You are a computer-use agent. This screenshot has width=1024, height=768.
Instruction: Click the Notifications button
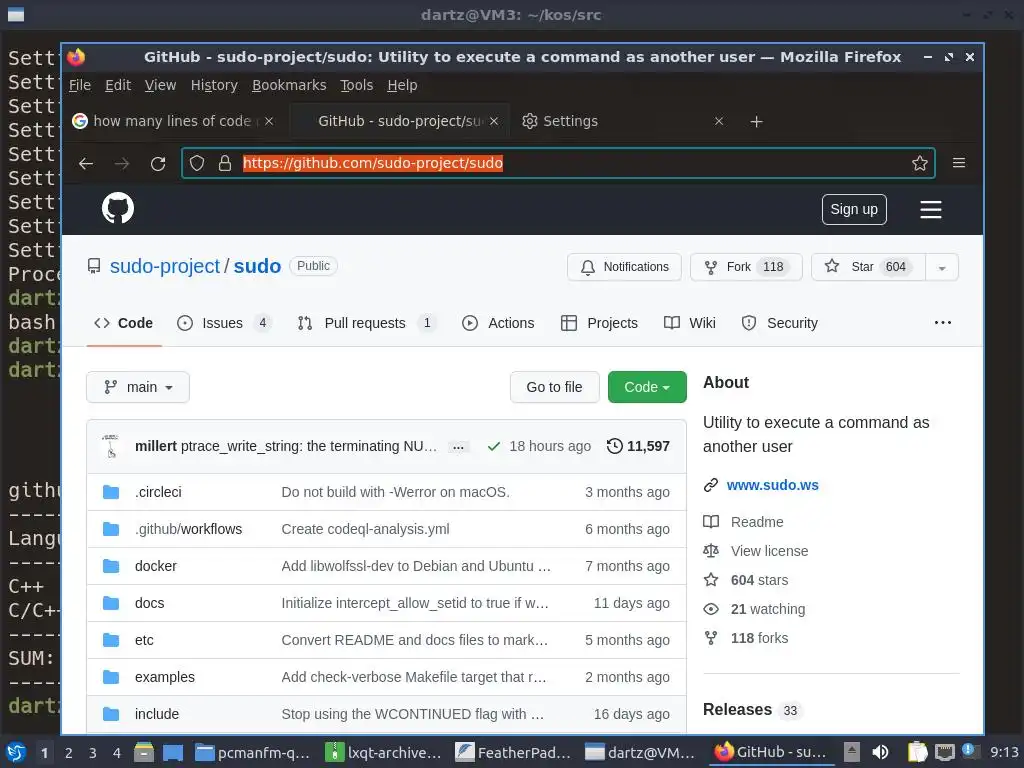tap(624, 267)
